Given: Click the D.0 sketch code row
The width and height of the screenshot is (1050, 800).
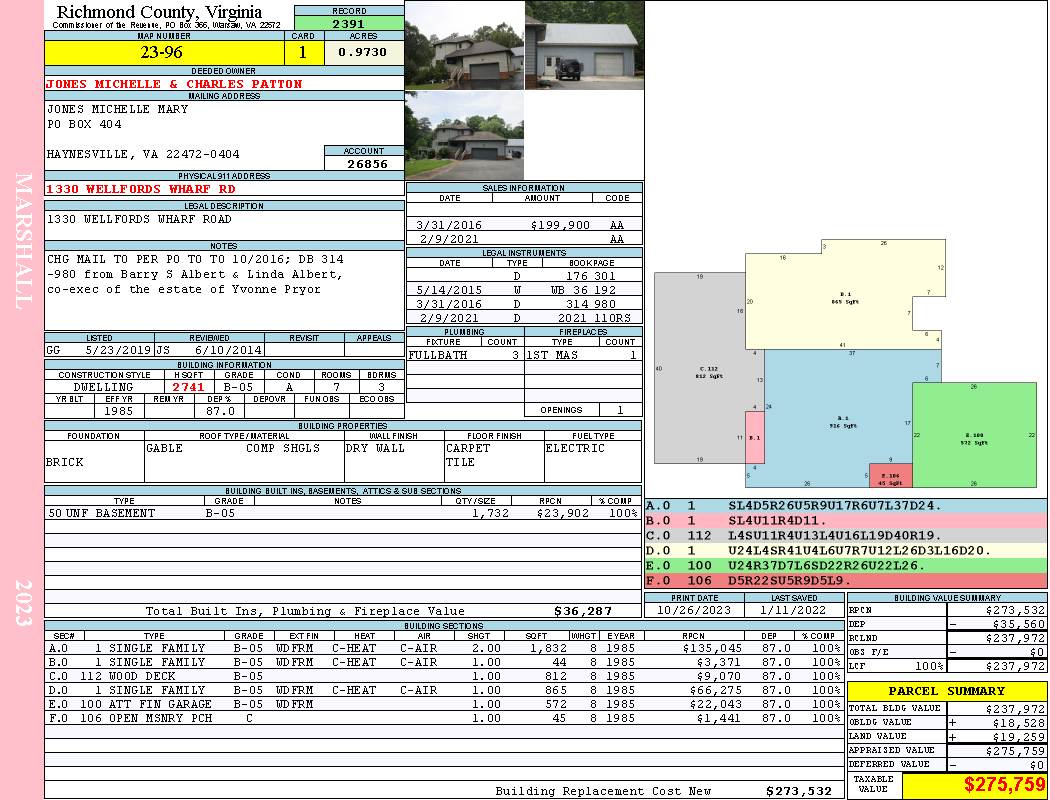Looking at the screenshot, I should pyautogui.click(x=846, y=550).
